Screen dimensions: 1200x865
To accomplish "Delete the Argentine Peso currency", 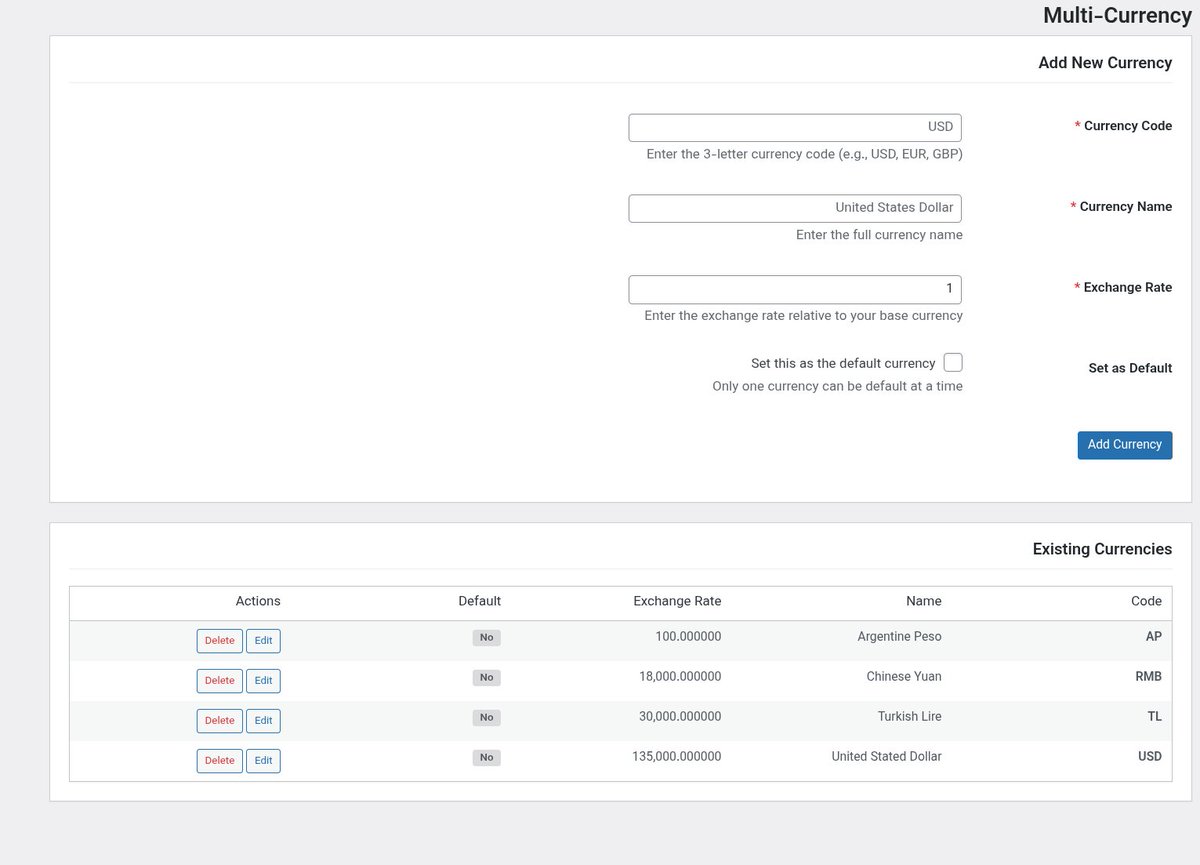I will click(219, 641).
